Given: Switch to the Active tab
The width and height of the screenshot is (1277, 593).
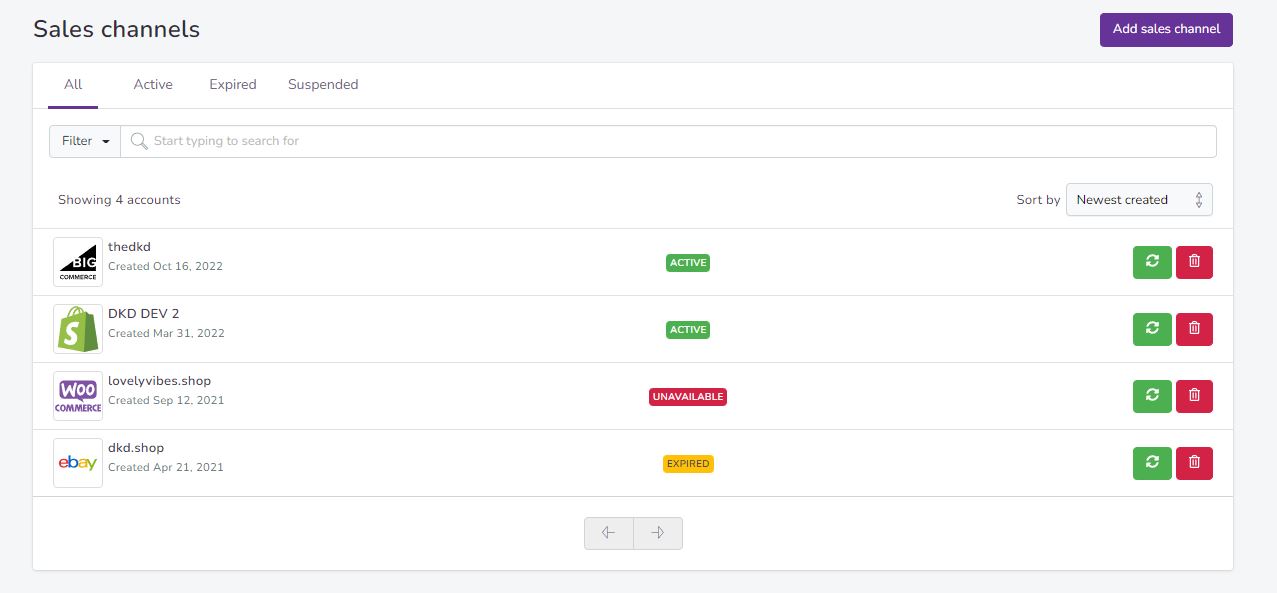Looking at the screenshot, I should tap(153, 85).
